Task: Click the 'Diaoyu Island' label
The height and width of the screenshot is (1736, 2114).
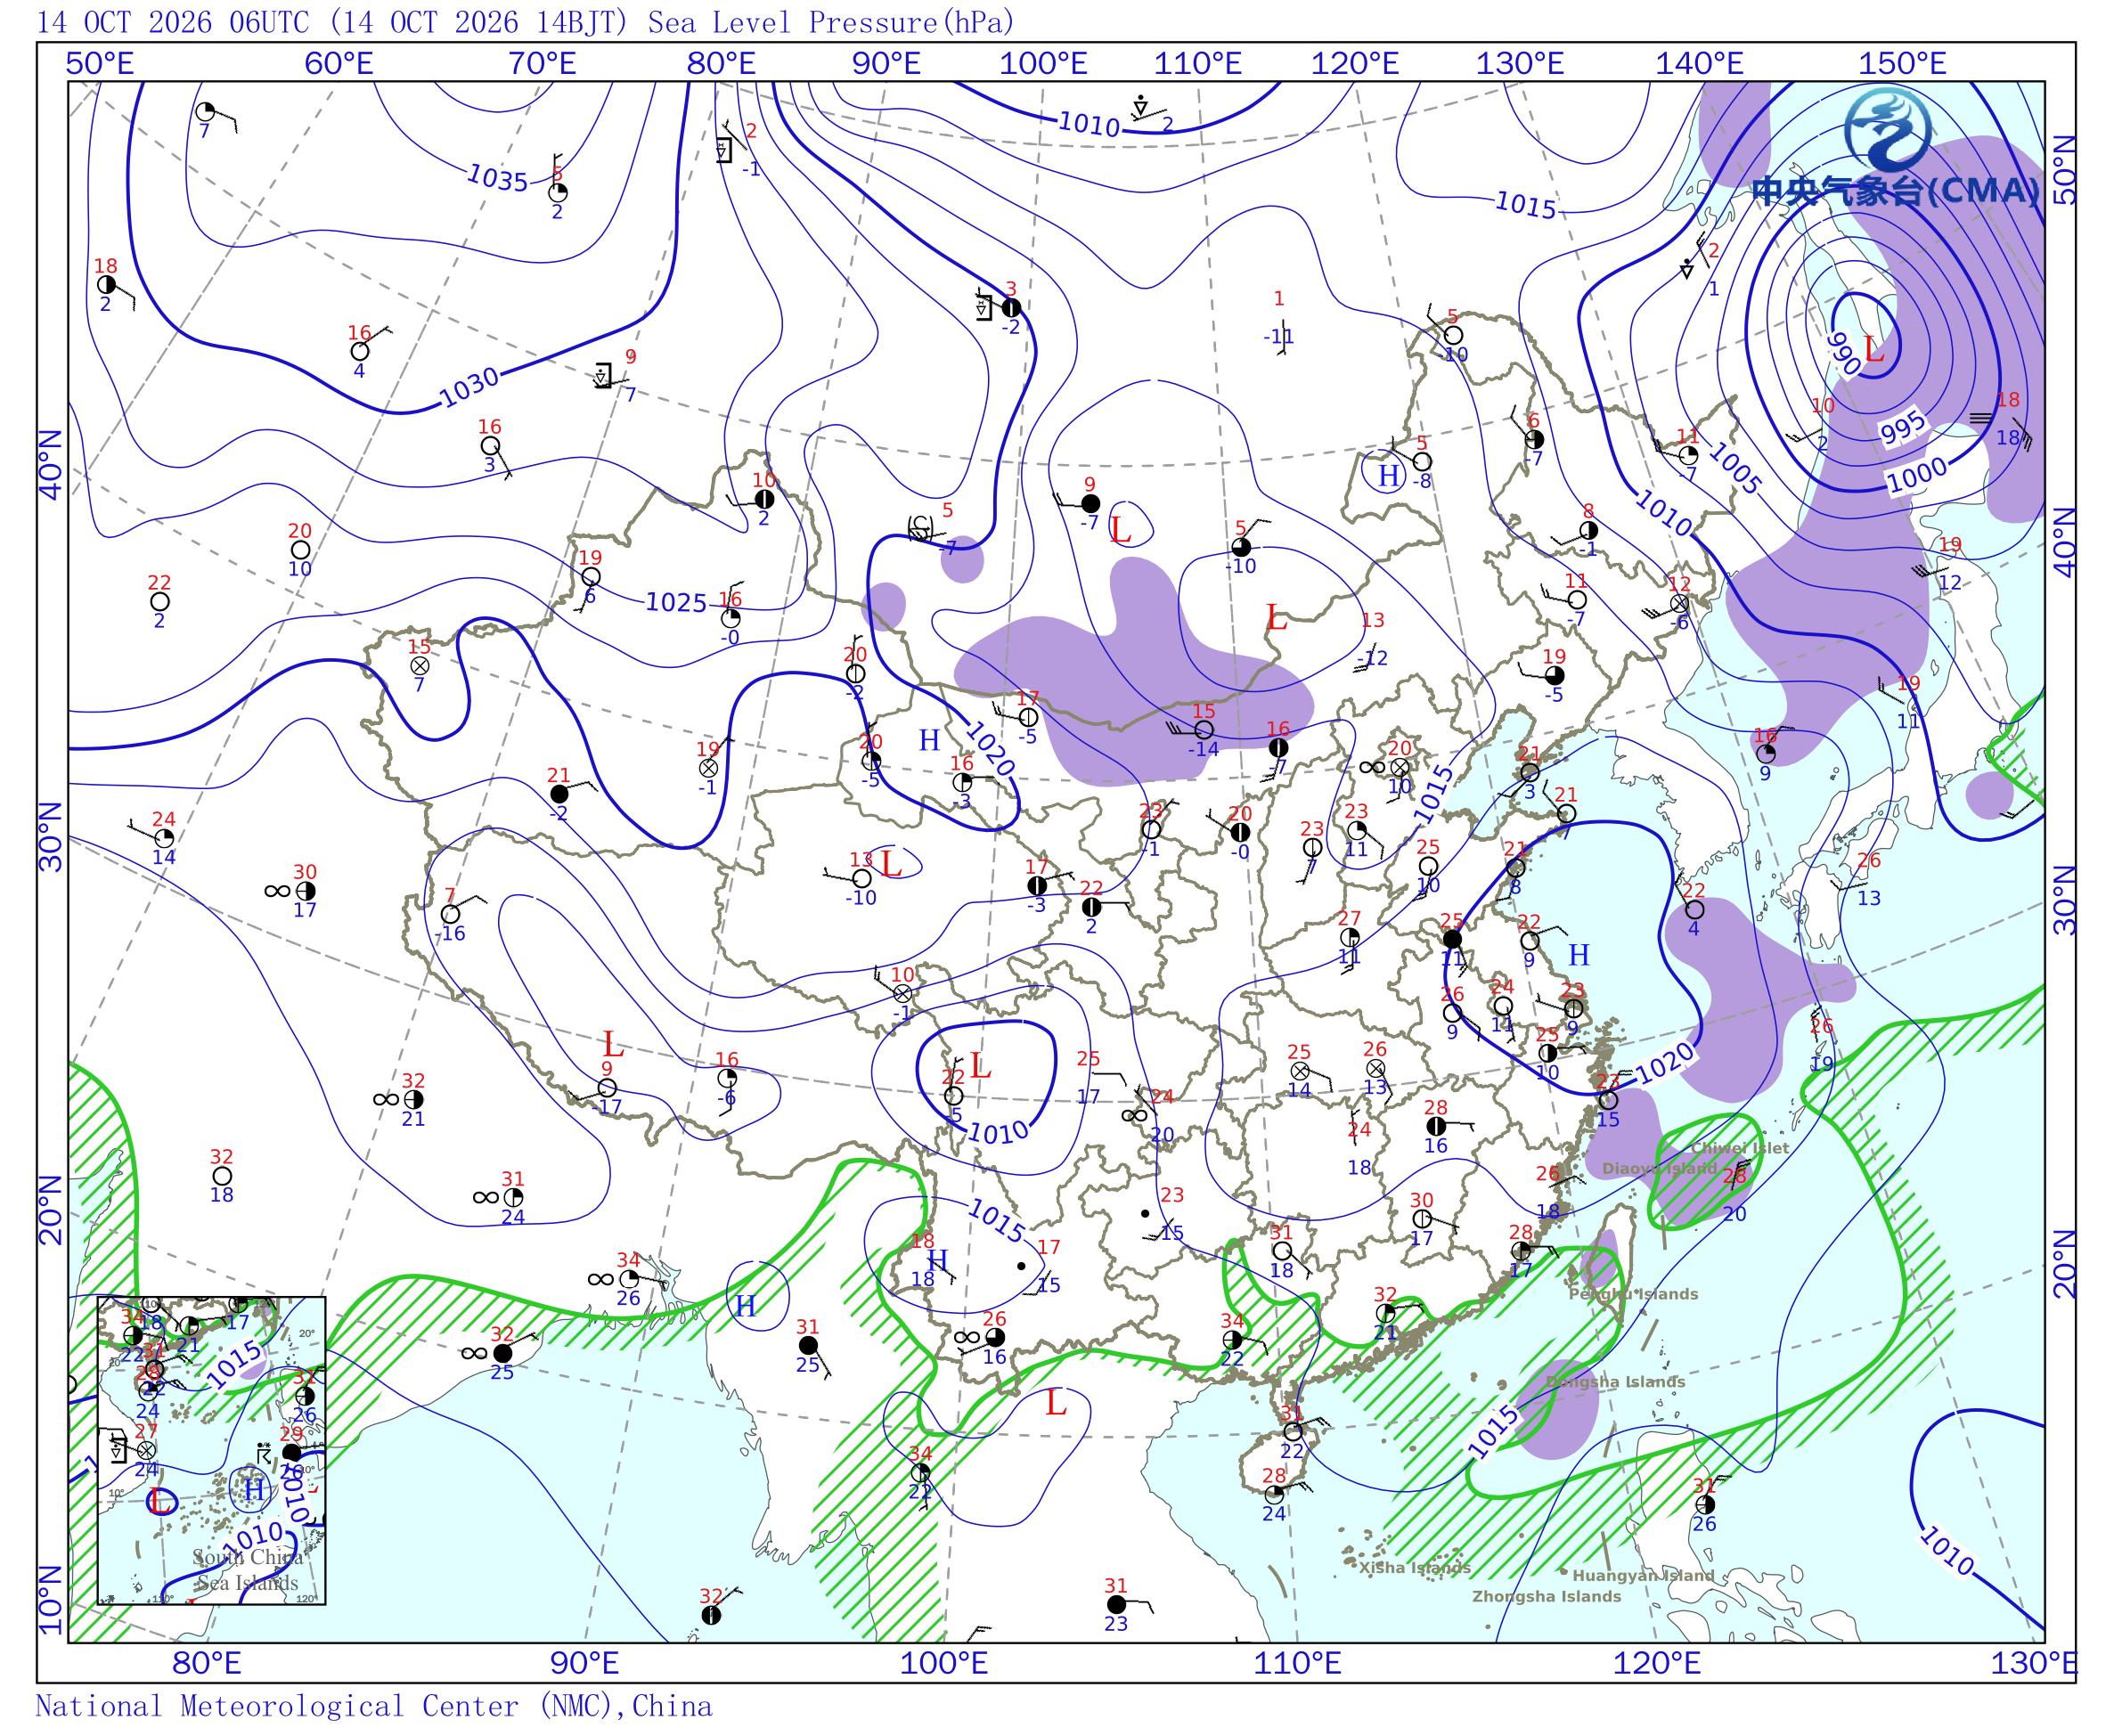Action: [1659, 1168]
